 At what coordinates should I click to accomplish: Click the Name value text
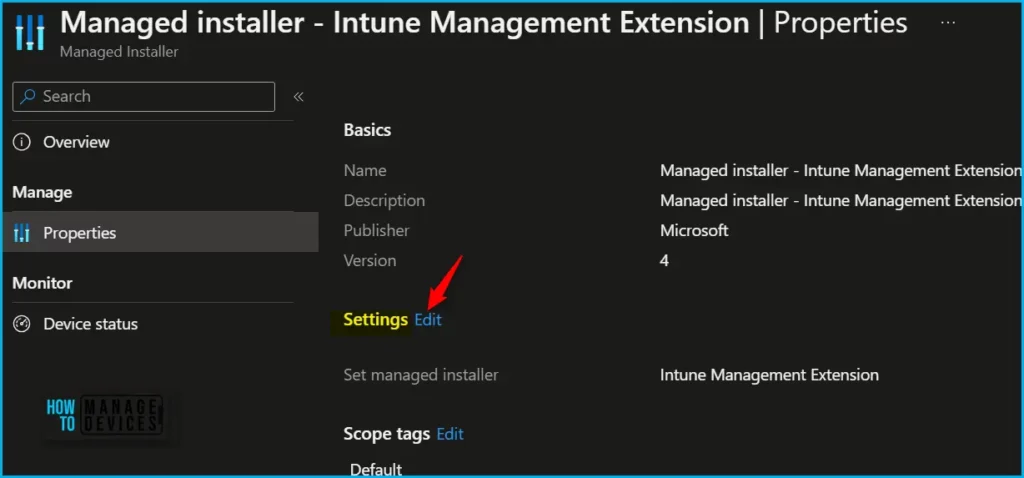tap(840, 170)
